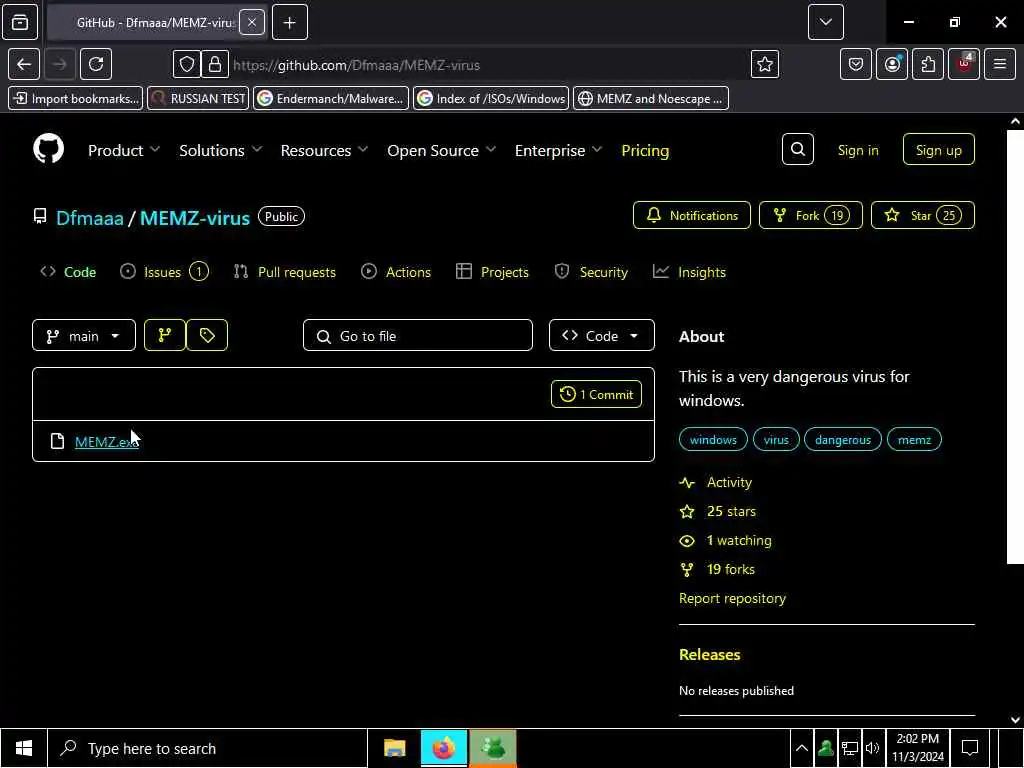Click the dangerous topic tag
Image resolution: width=1024 pixels, height=768 pixels.
click(x=842, y=440)
